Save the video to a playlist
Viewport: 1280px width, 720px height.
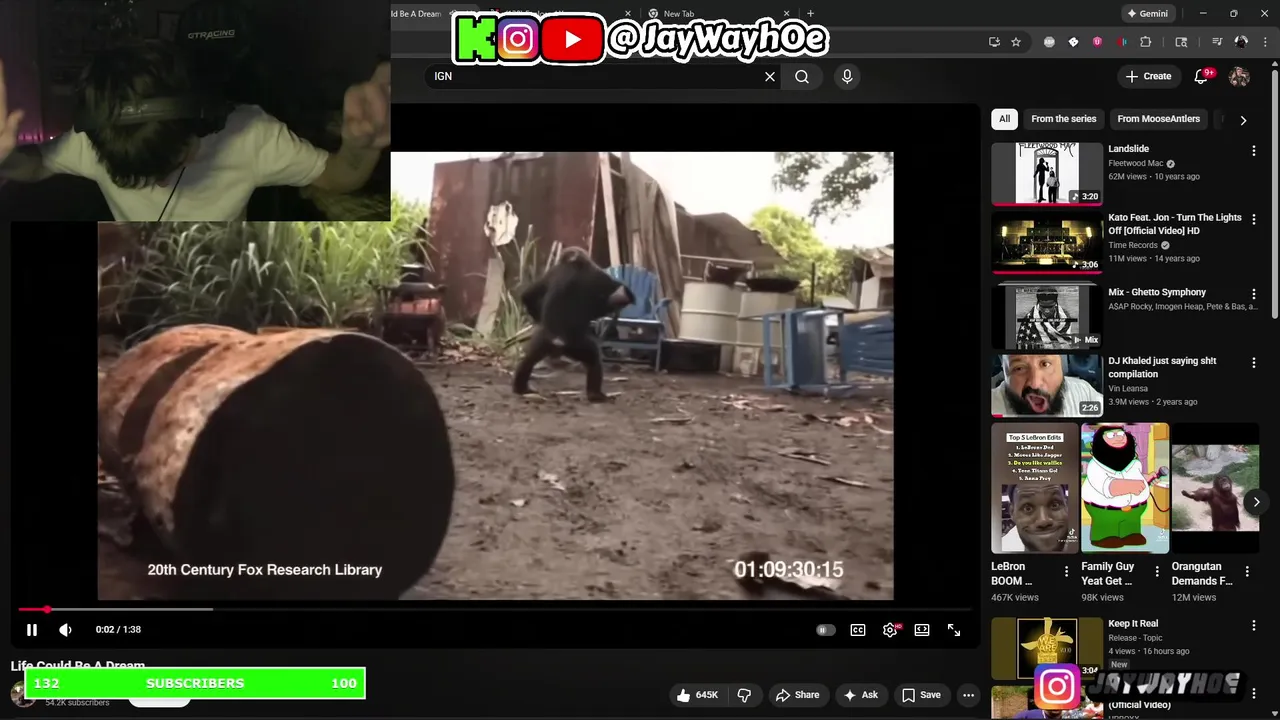tap(921, 695)
